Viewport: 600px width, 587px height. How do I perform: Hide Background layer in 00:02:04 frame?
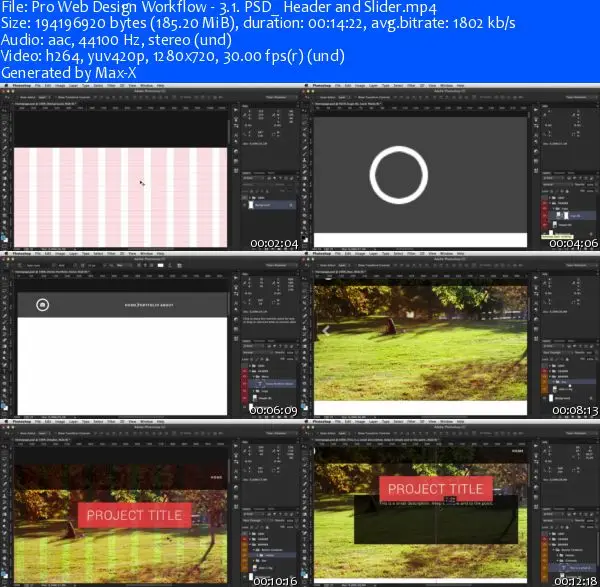click(x=245, y=205)
